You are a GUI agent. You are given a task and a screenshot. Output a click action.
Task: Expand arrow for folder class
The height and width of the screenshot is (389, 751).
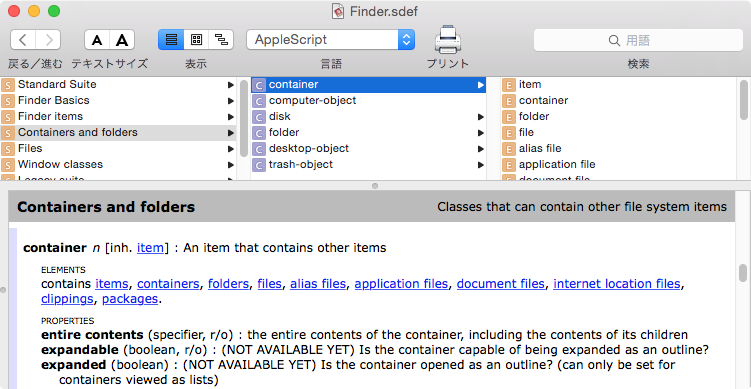(x=480, y=133)
